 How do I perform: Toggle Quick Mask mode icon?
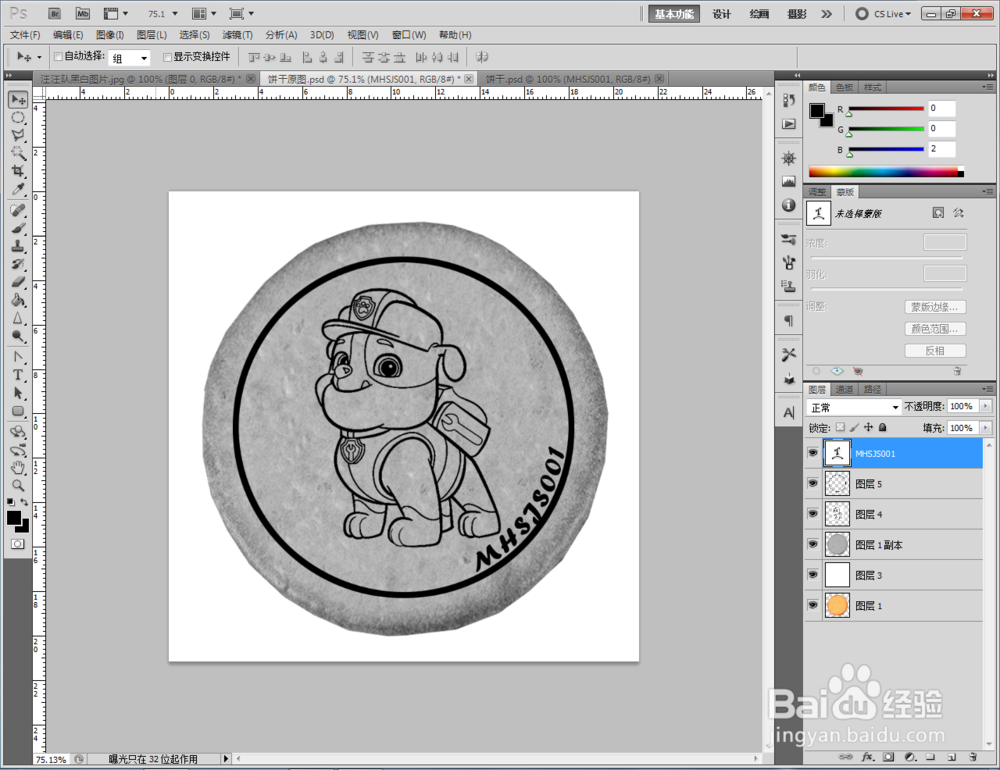click(x=17, y=544)
